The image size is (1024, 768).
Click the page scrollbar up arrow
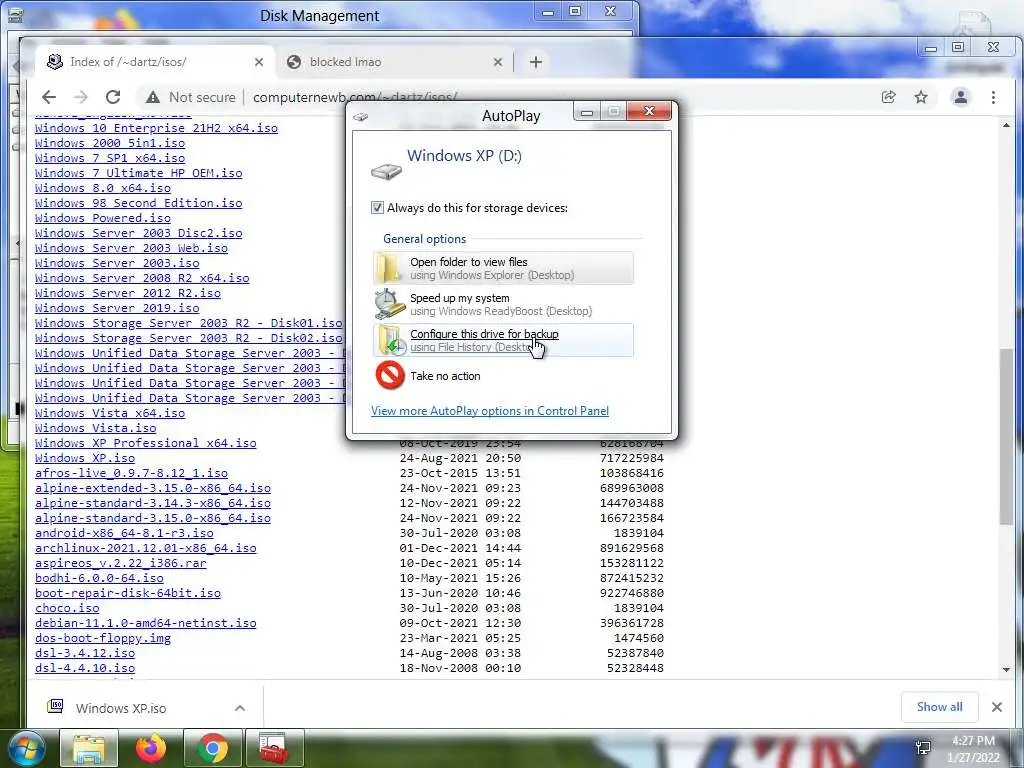(1006, 125)
